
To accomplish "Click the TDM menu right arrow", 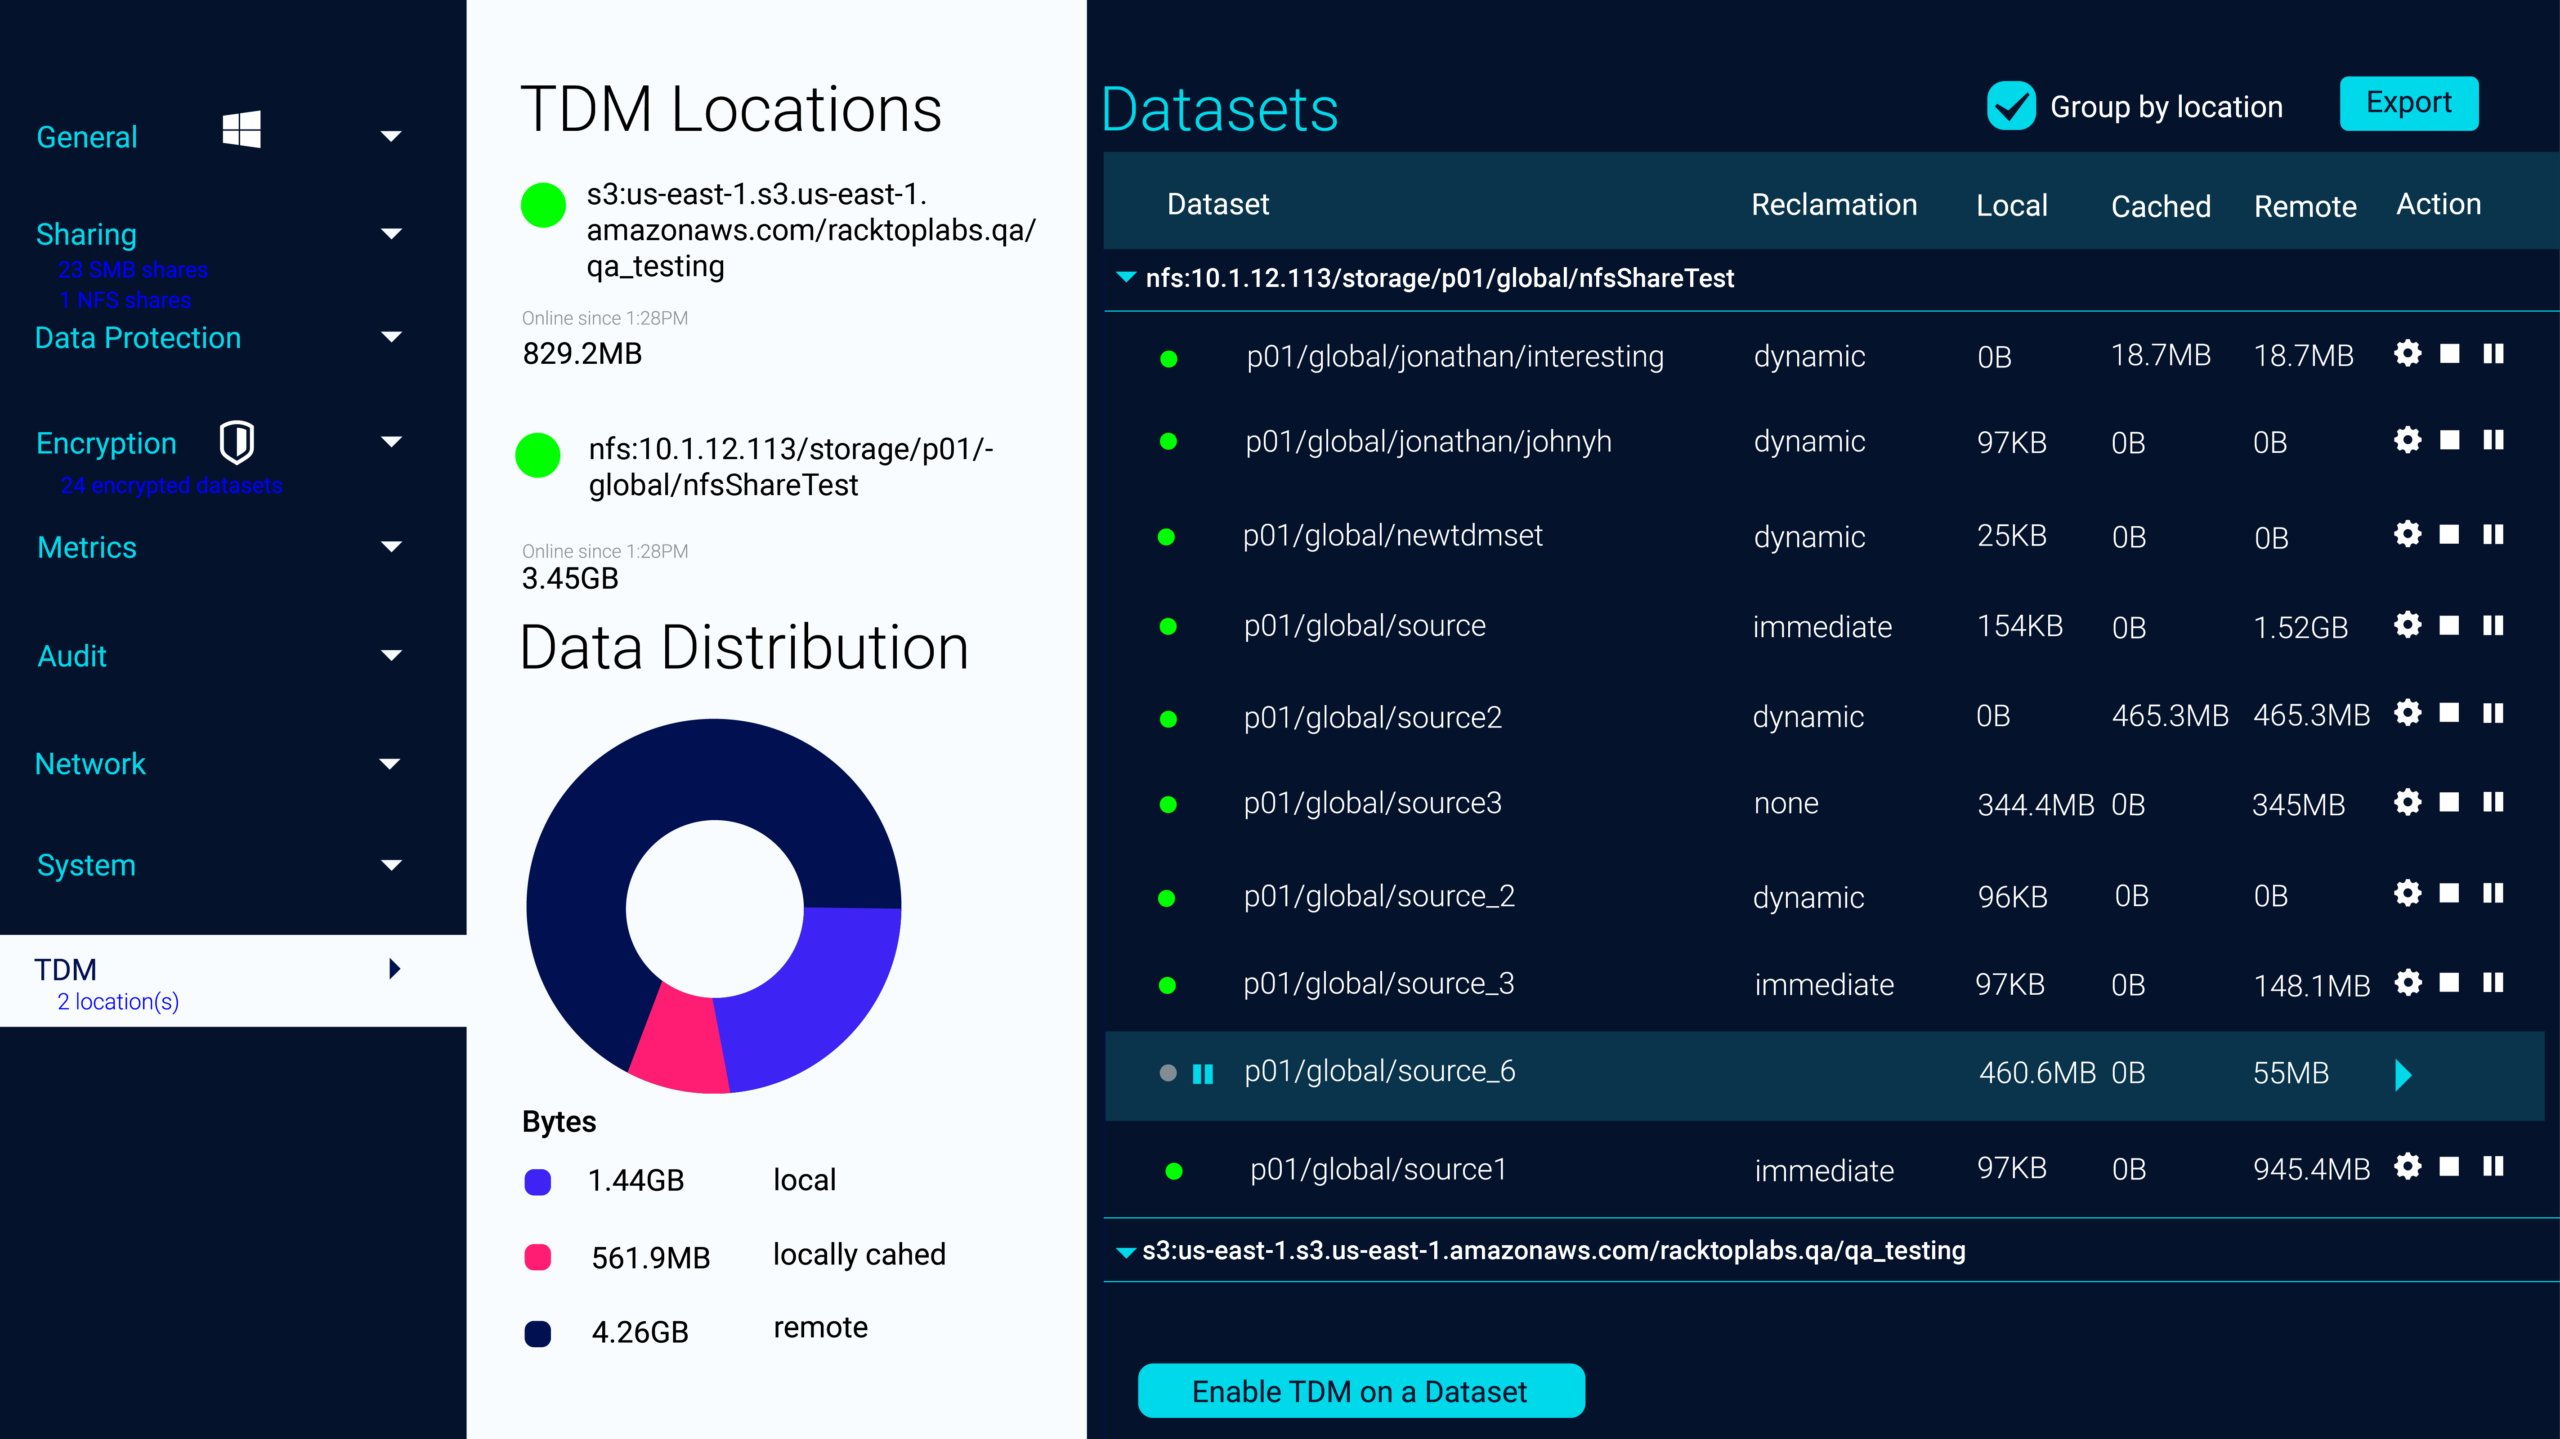I will pos(395,968).
